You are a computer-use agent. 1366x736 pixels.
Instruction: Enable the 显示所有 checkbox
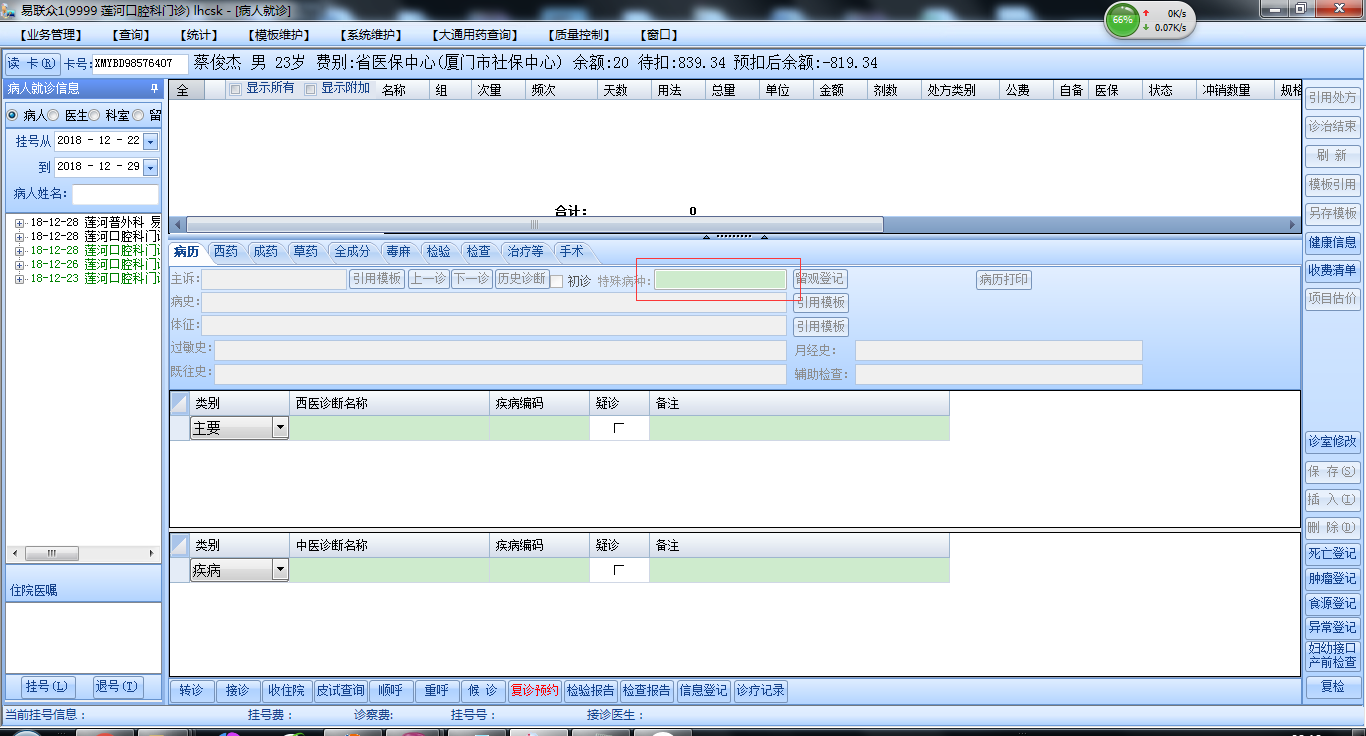coord(235,89)
